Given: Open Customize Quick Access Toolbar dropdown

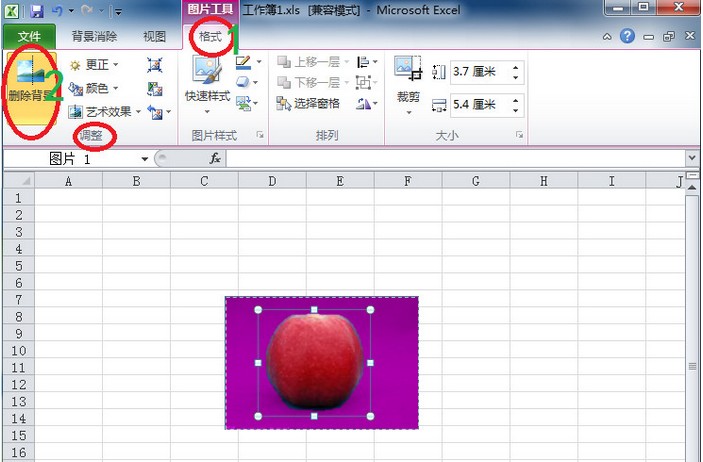Looking at the screenshot, I should point(117,11).
